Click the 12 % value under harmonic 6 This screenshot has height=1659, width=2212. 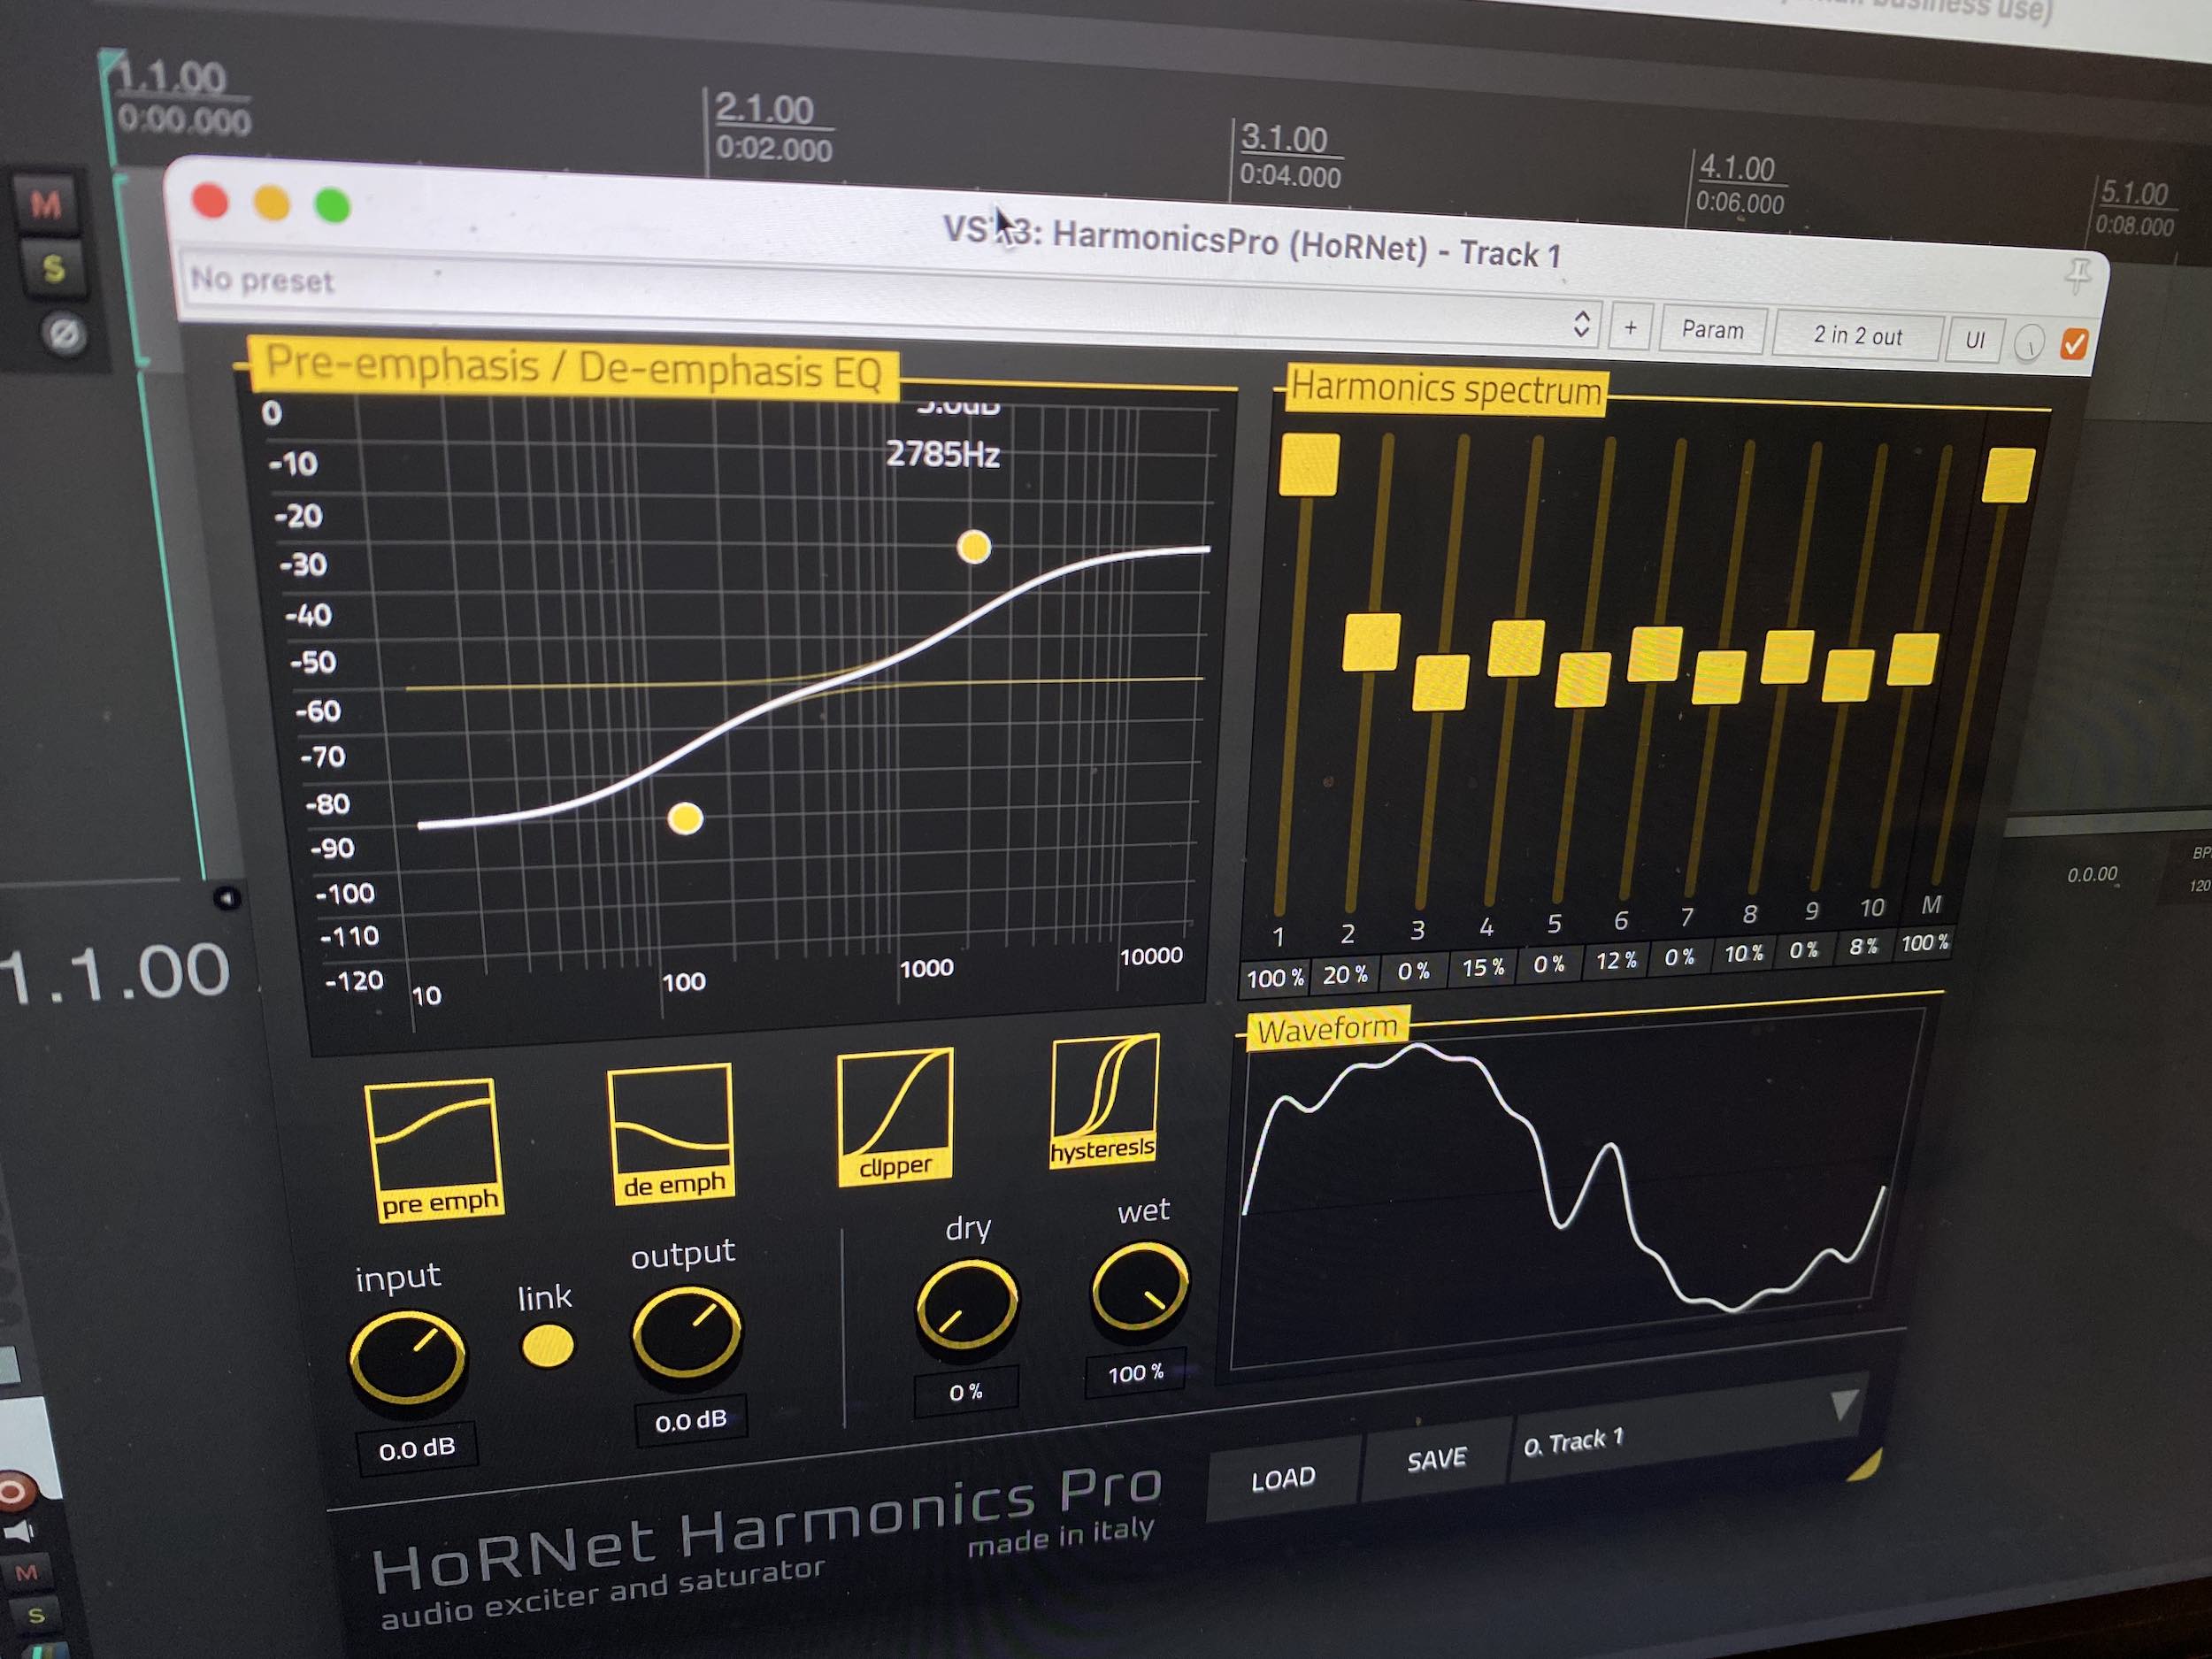(x=1616, y=961)
